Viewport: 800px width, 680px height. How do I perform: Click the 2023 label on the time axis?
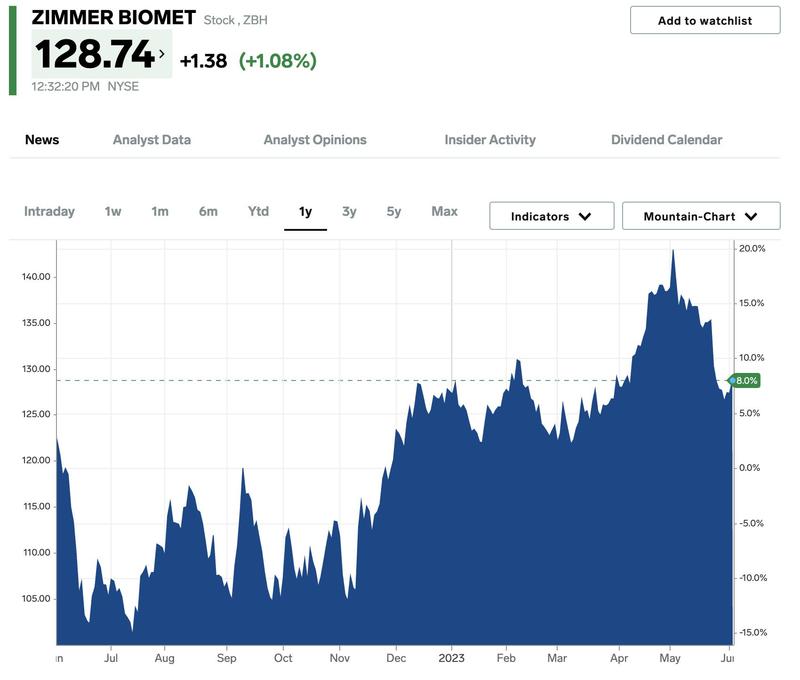coord(451,658)
